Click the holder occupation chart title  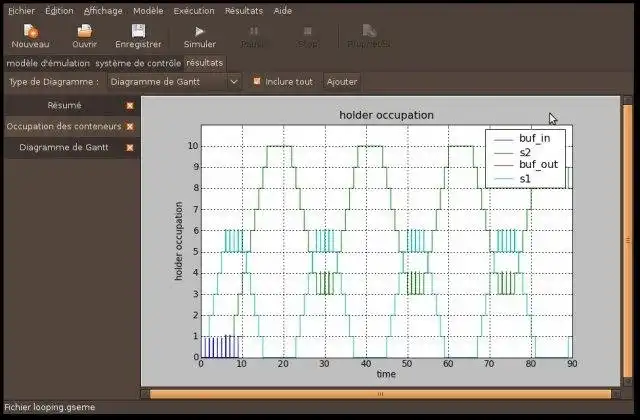[387, 115]
